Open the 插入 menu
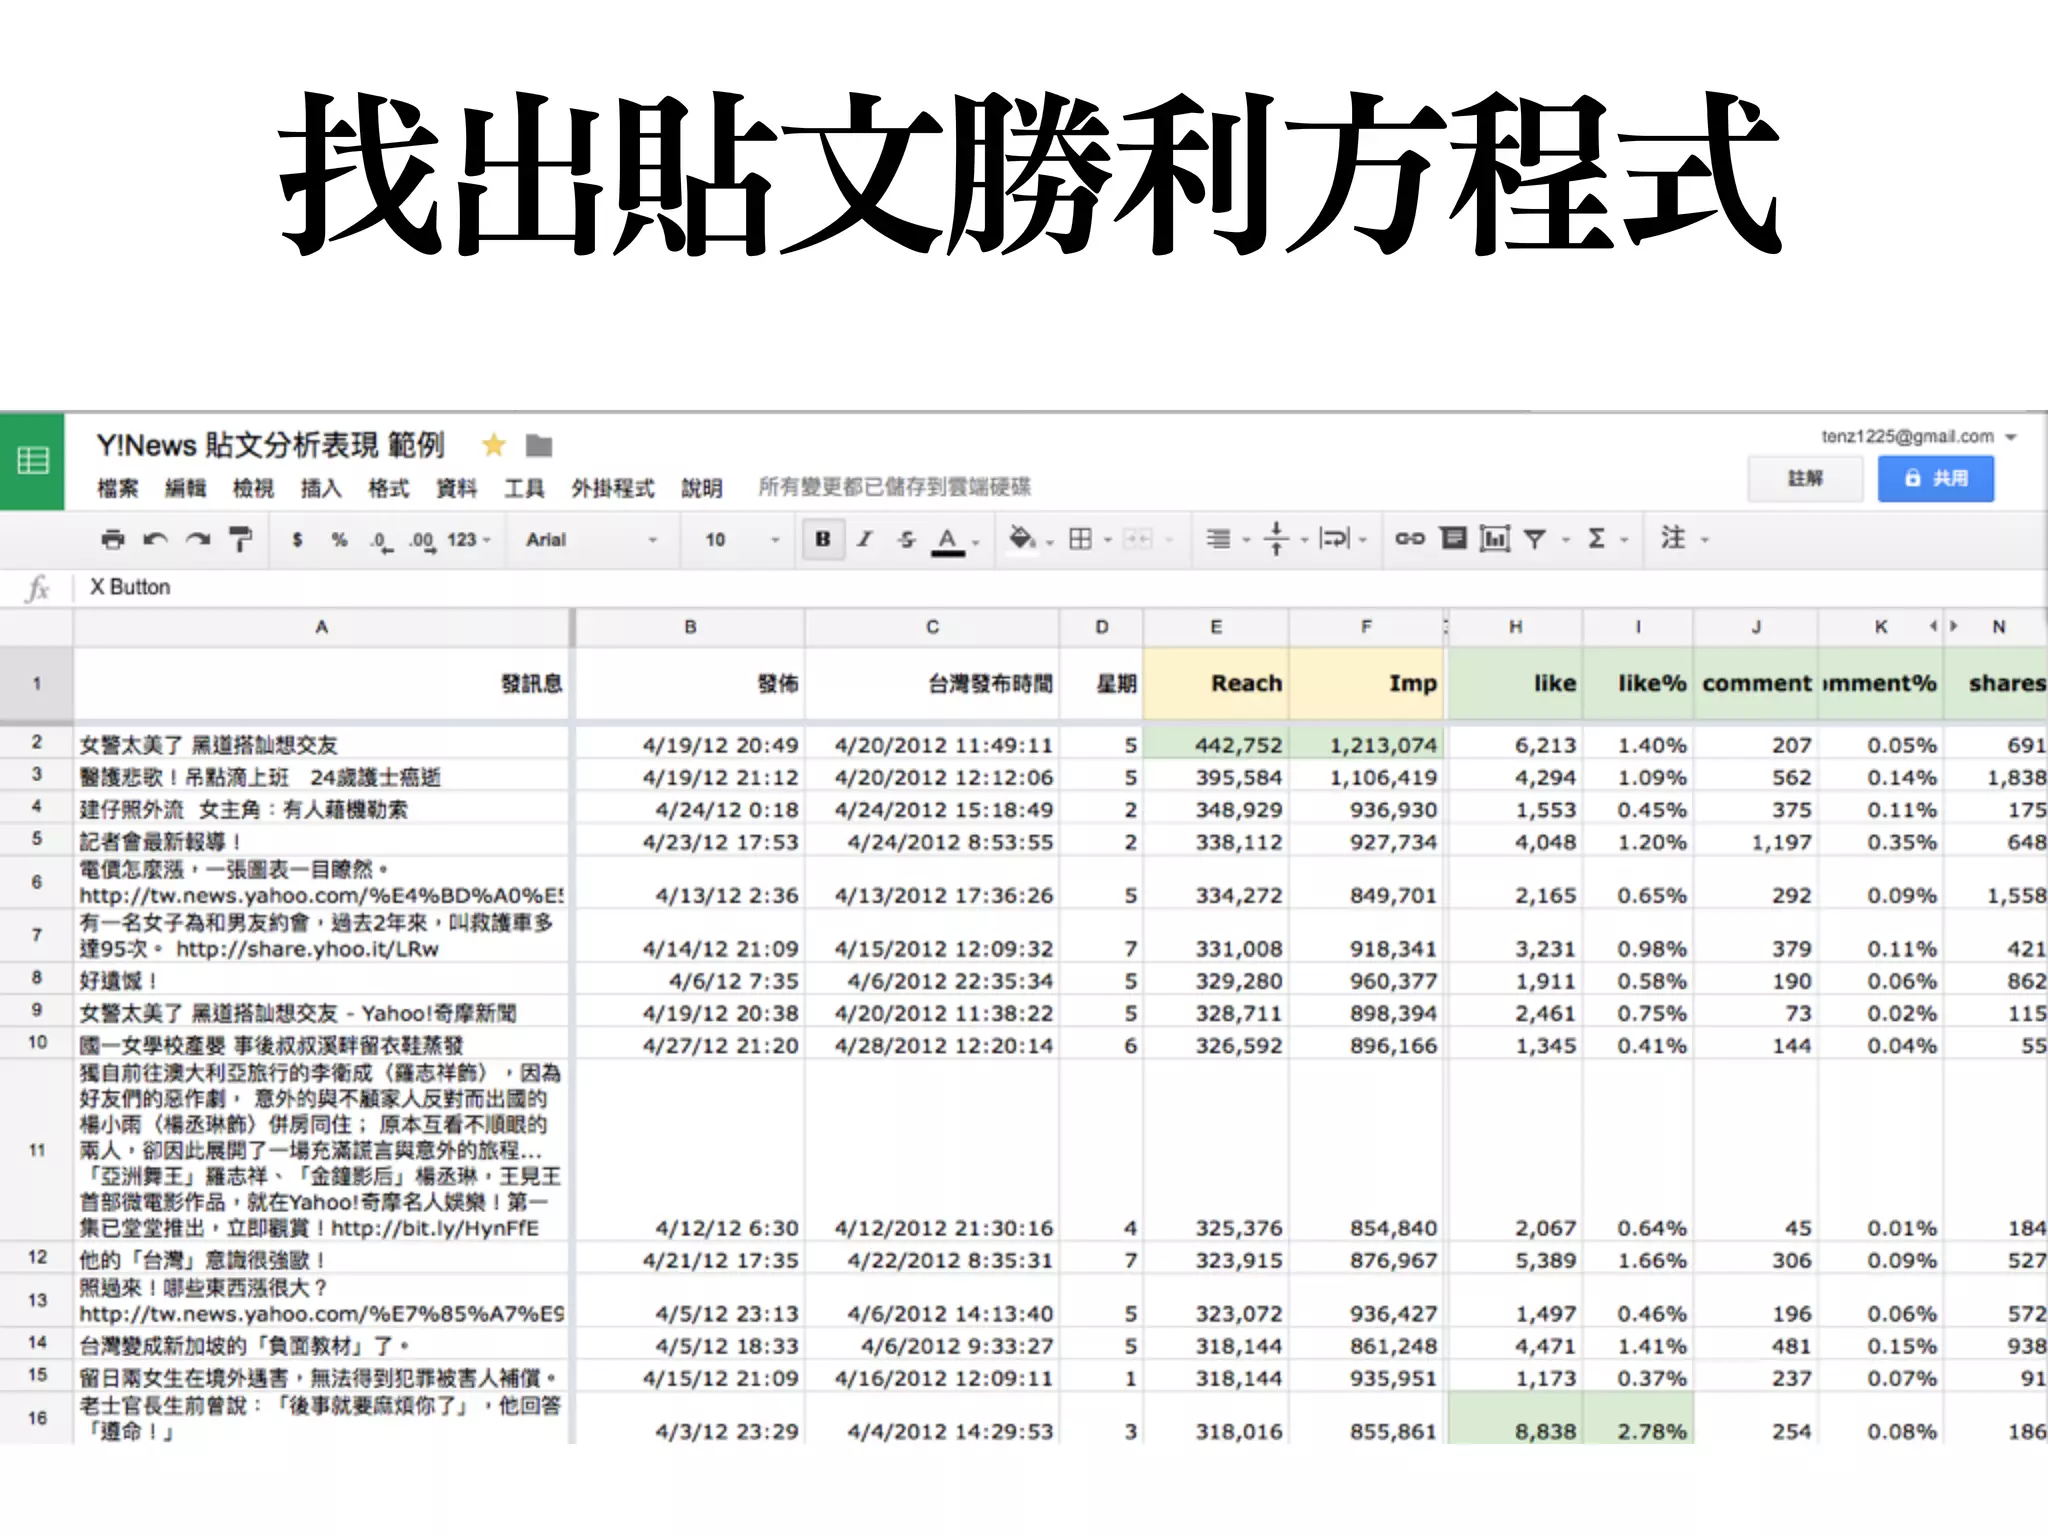Image resolution: width=2048 pixels, height=1536 pixels. pyautogui.click(x=321, y=488)
